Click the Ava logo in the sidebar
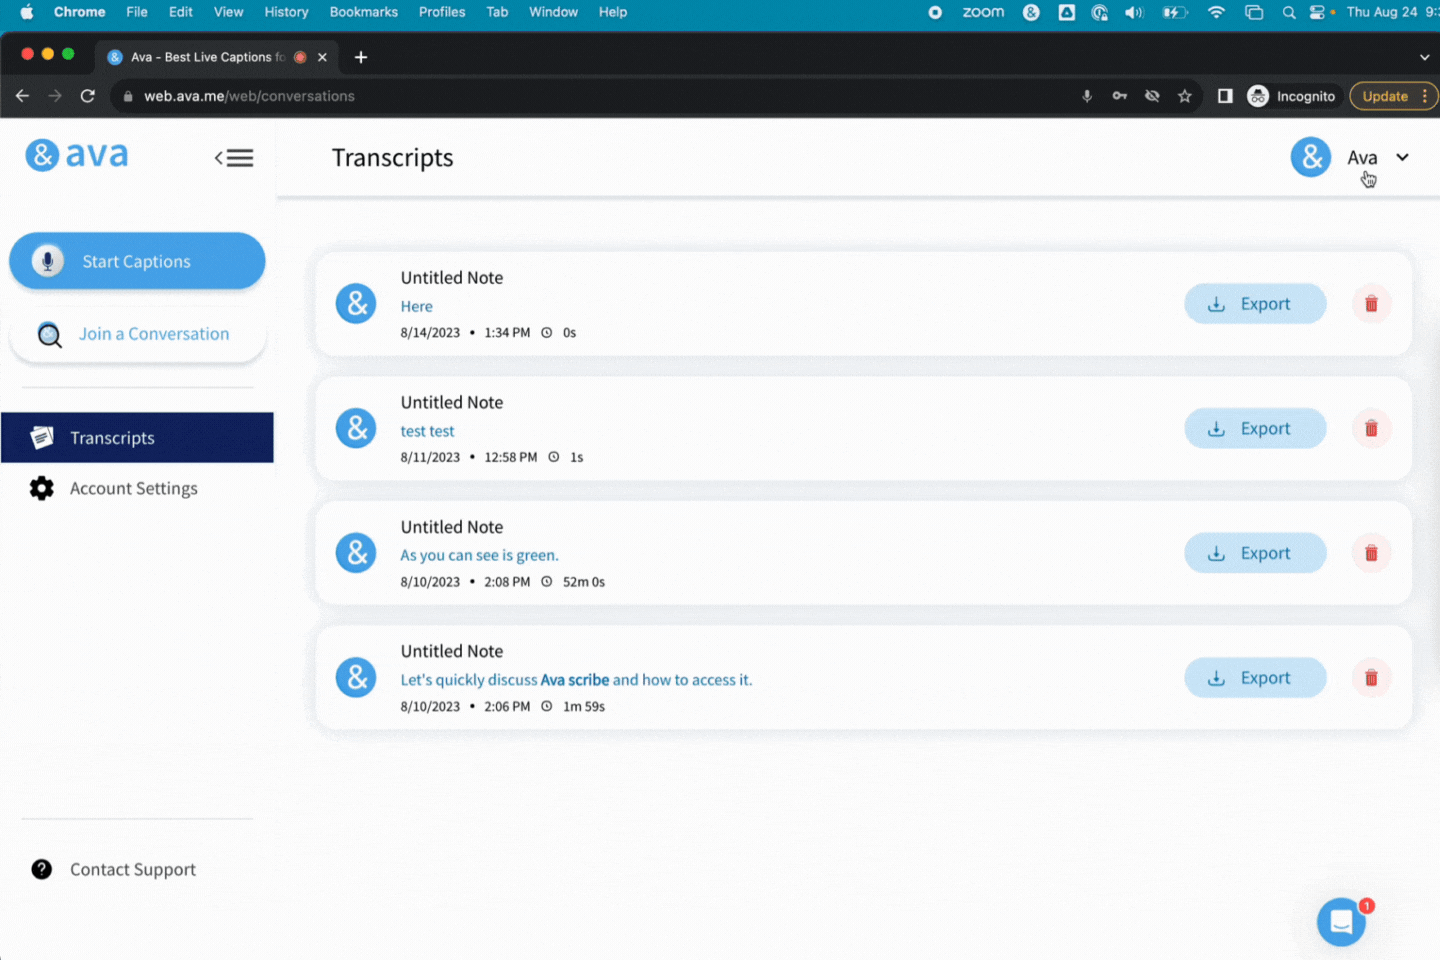The image size is (1440, 960). tap(77, 155)
